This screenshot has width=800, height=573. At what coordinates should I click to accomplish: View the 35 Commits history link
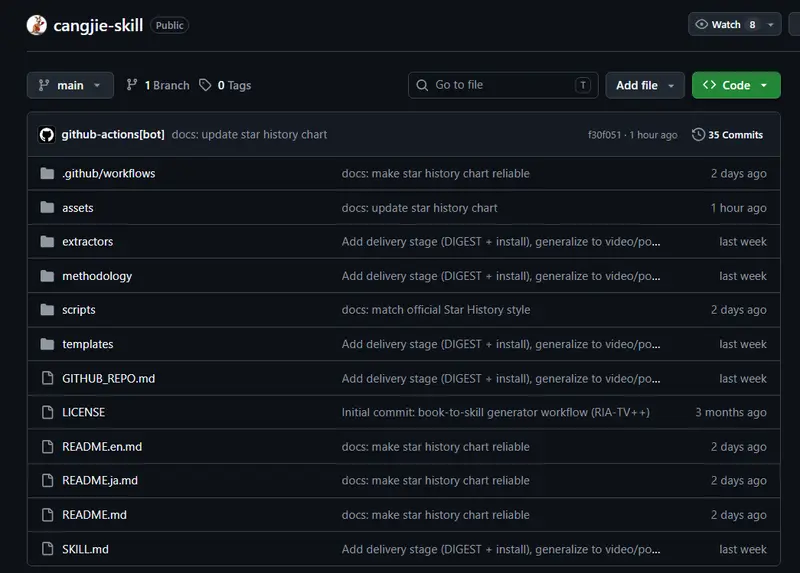point(735,135)
